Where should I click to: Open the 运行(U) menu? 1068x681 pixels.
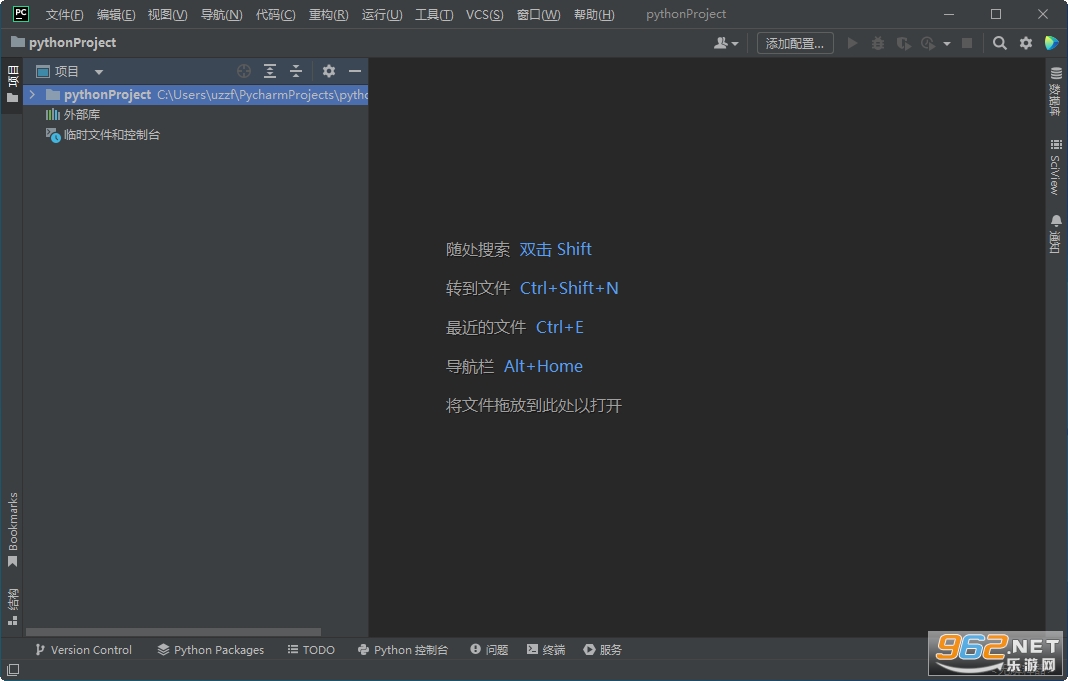click(x=381, y=14)
